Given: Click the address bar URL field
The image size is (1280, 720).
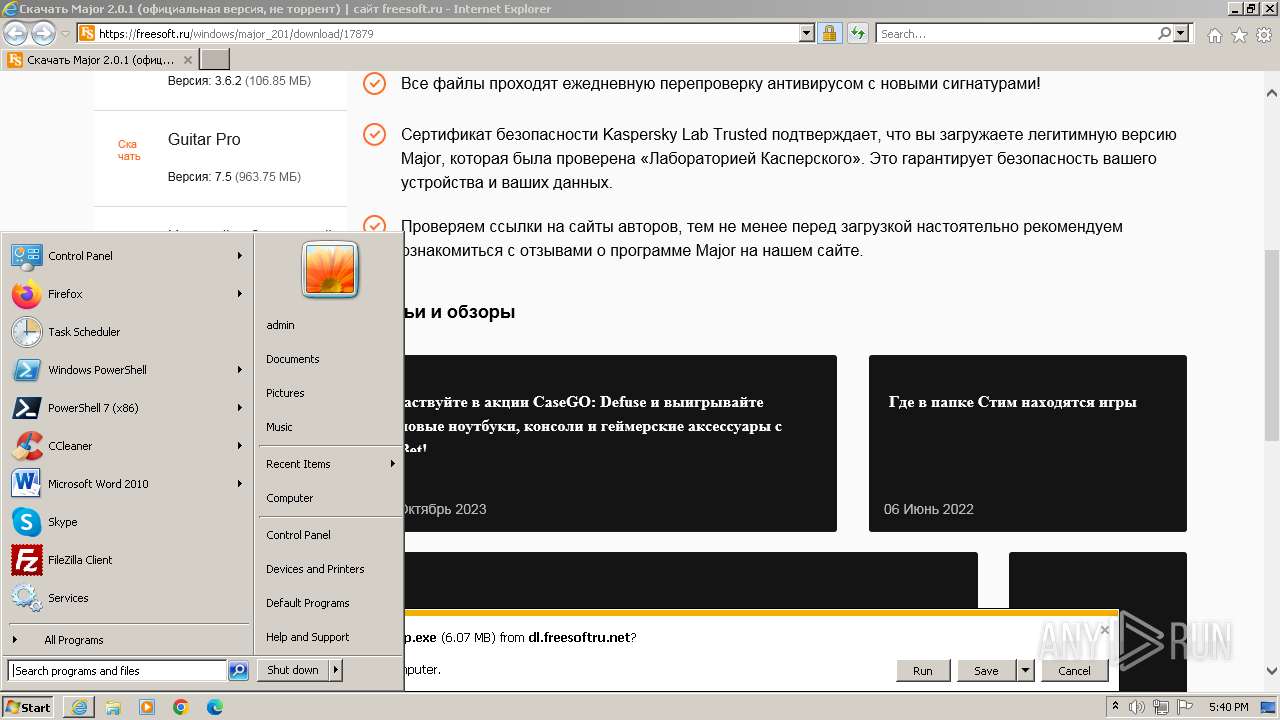Looking at the screenshot, I should (x=447, y=33).
